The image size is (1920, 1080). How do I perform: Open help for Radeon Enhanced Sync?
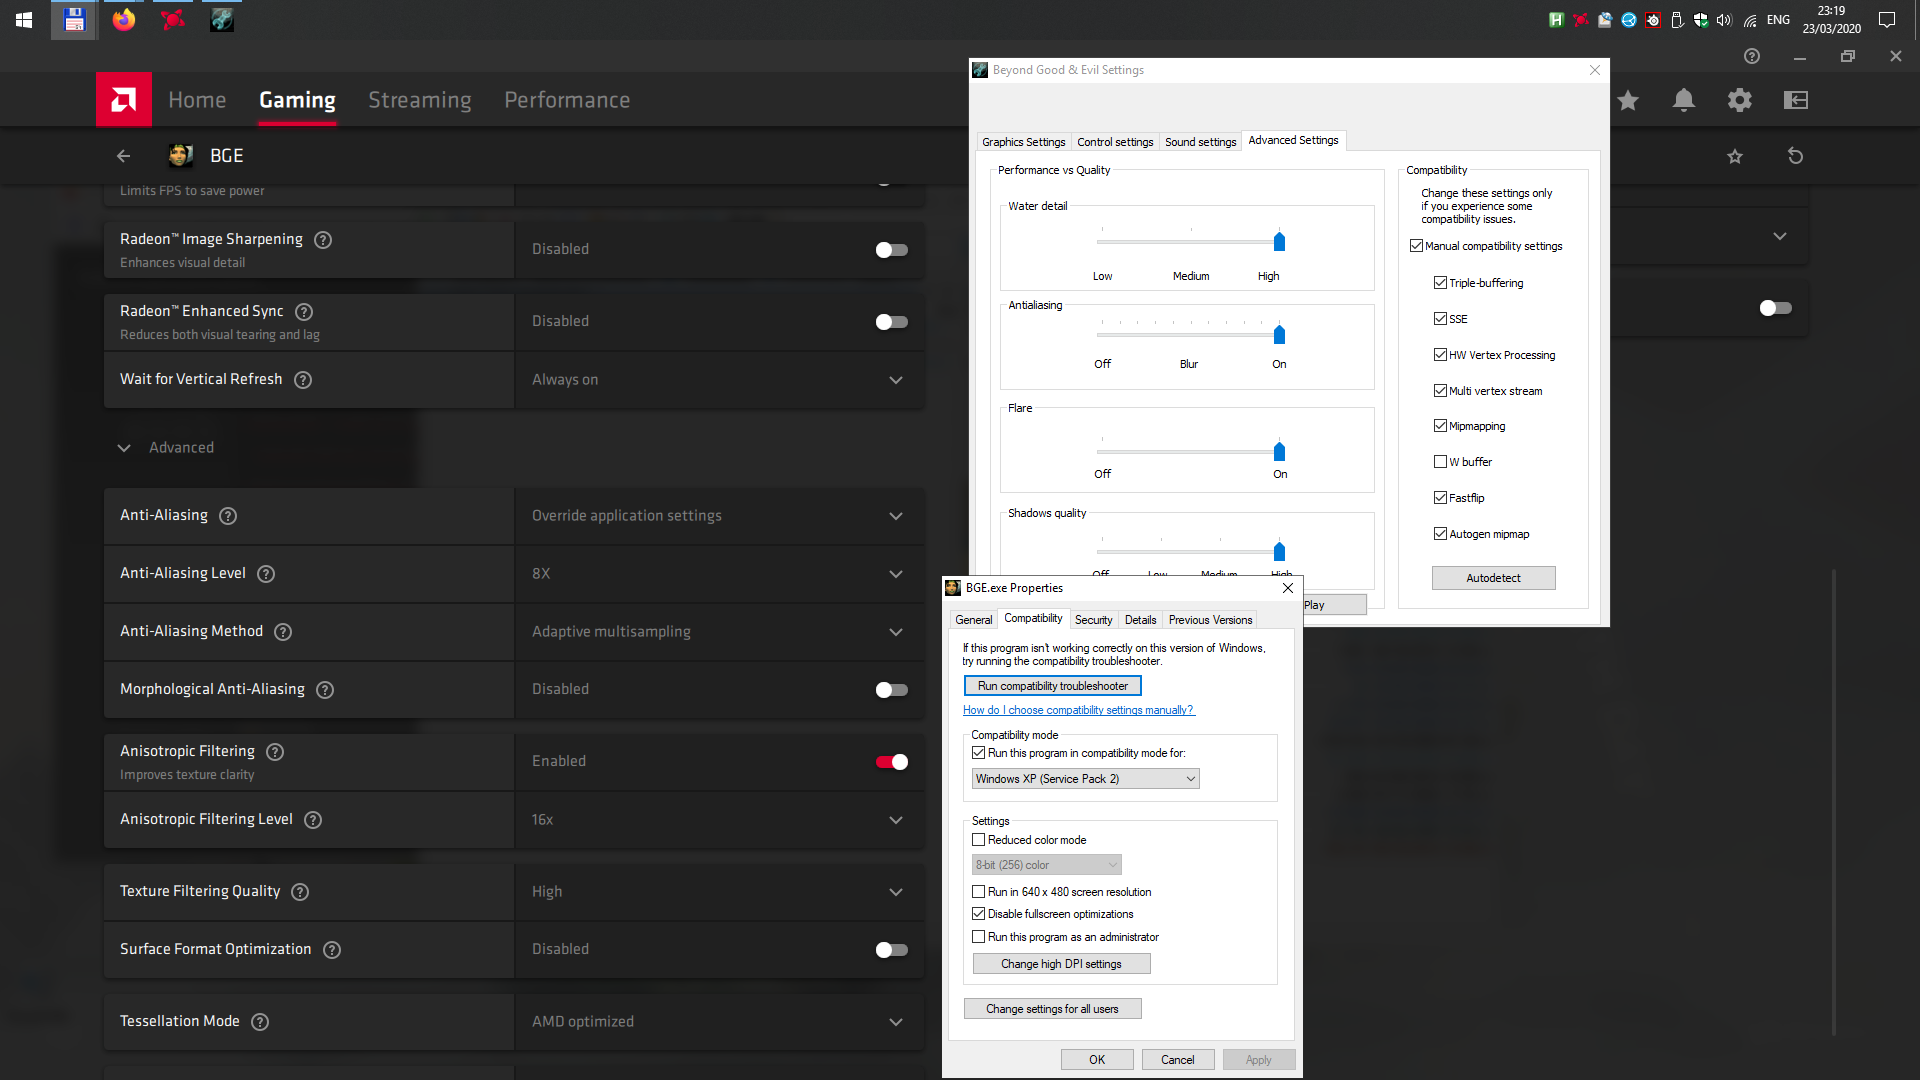304,312
